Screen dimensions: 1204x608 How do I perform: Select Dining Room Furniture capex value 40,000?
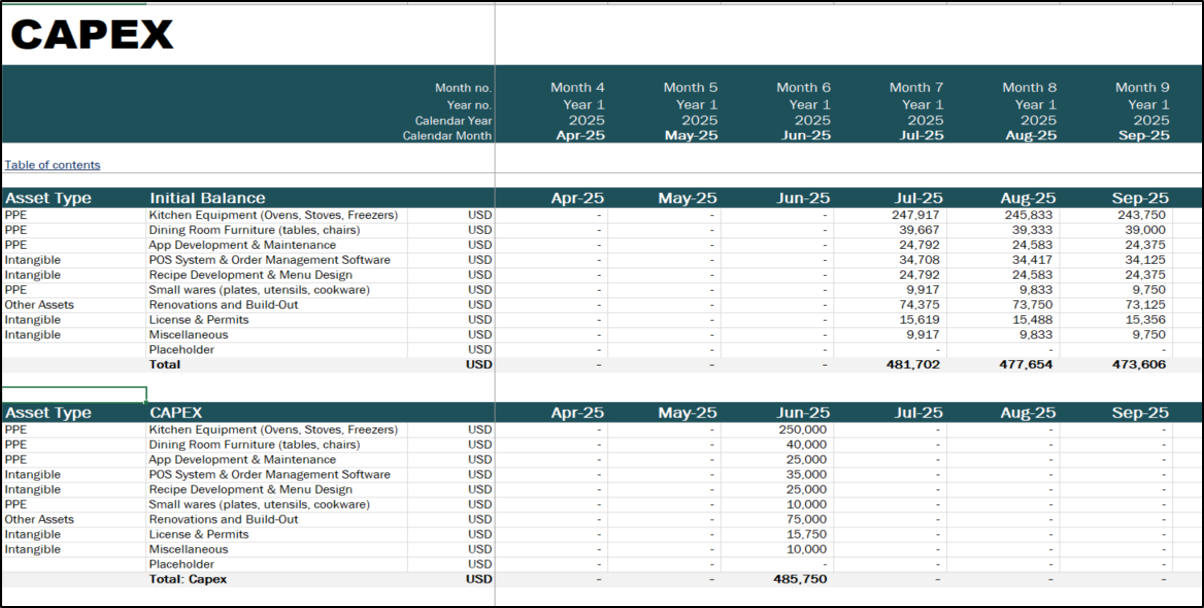(x=806, y=445)
